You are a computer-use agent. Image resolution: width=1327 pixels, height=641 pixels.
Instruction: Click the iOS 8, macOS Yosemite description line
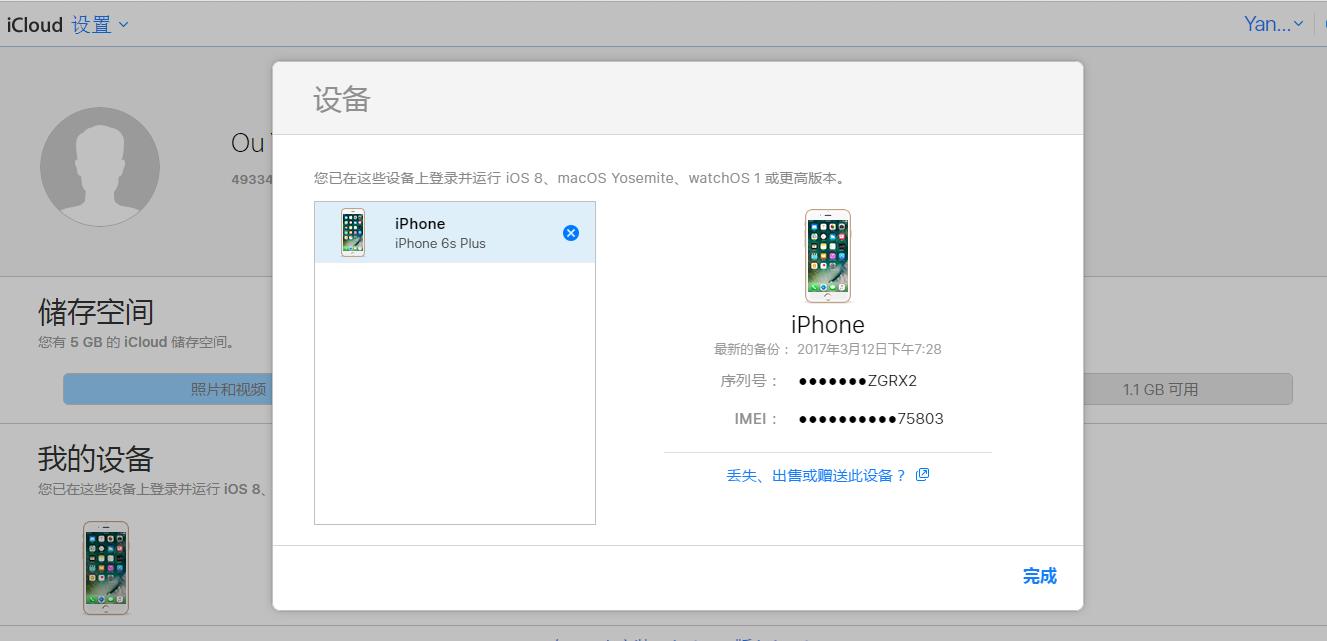[581, 179]
